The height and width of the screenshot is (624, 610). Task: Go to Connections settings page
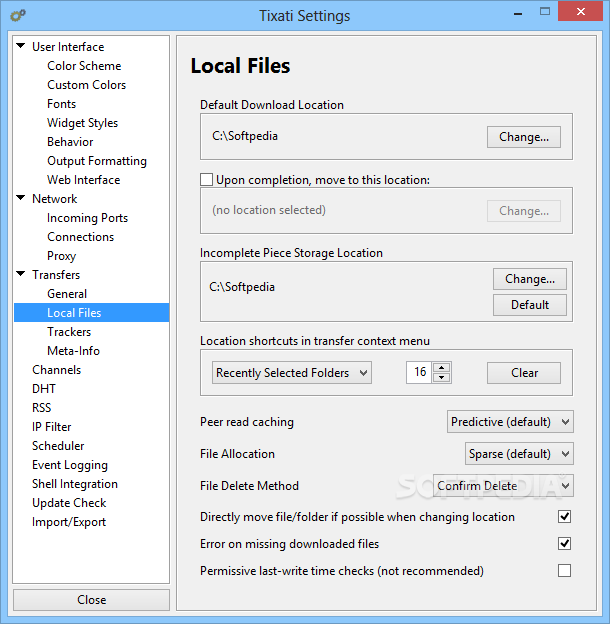80,237
